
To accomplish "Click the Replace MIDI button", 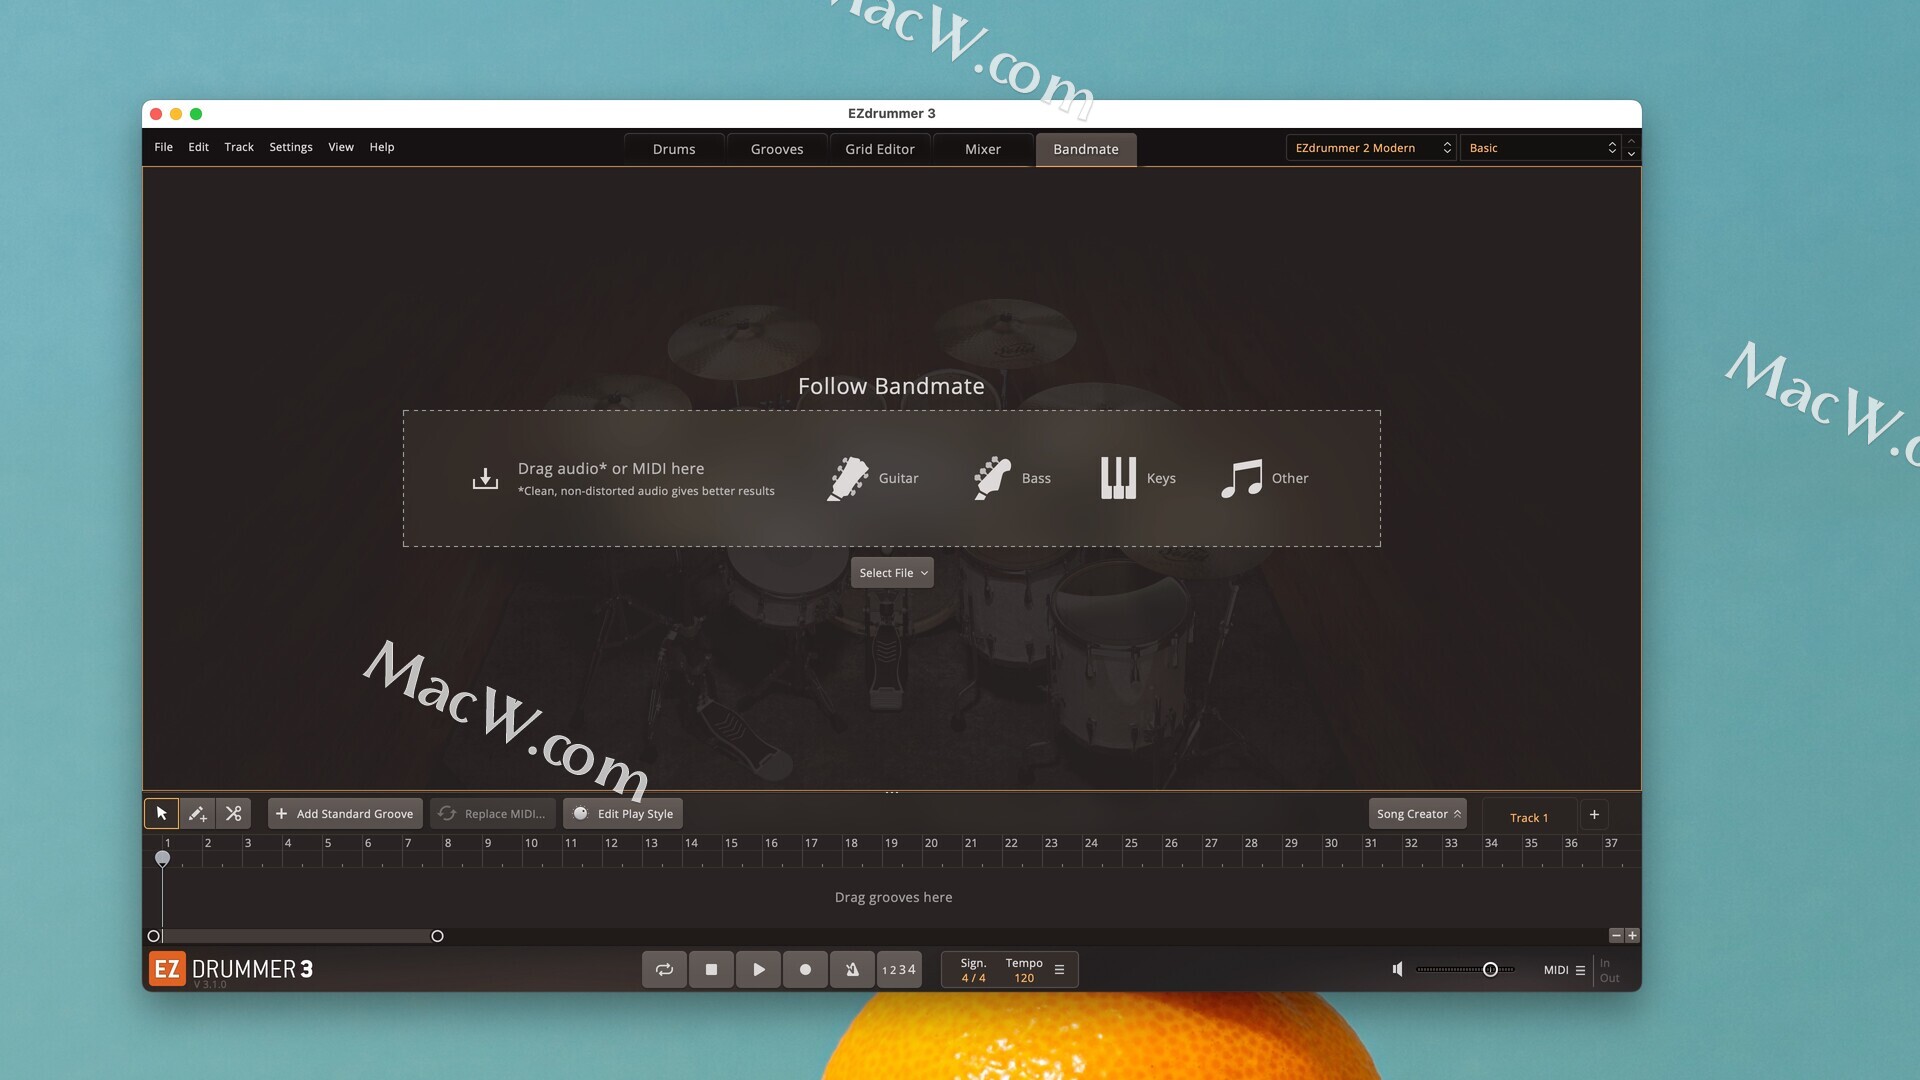I will 492,814.
